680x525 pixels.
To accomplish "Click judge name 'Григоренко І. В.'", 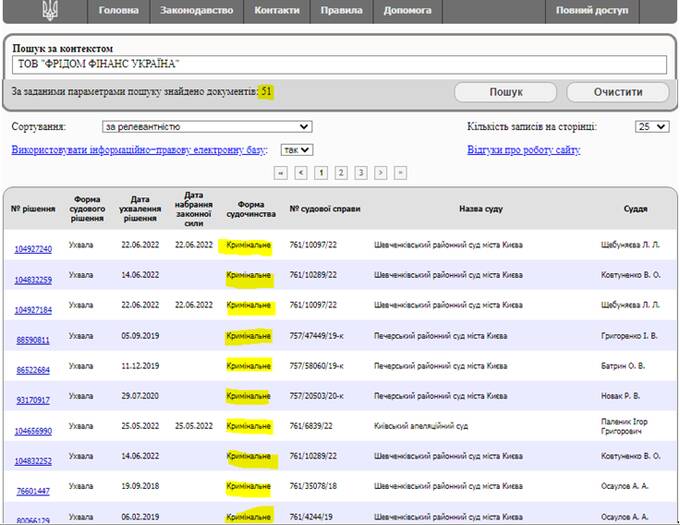I will [629, 336].
